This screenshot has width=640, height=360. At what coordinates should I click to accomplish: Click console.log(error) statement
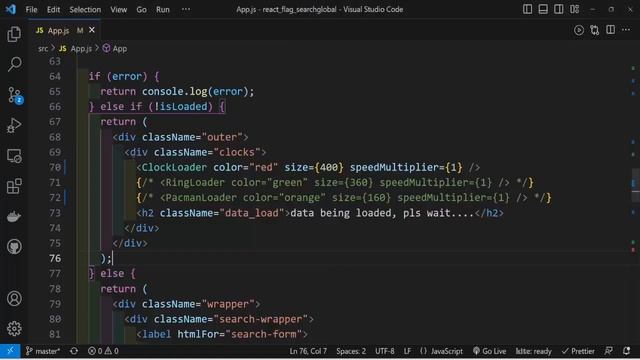tap(198, 91)
